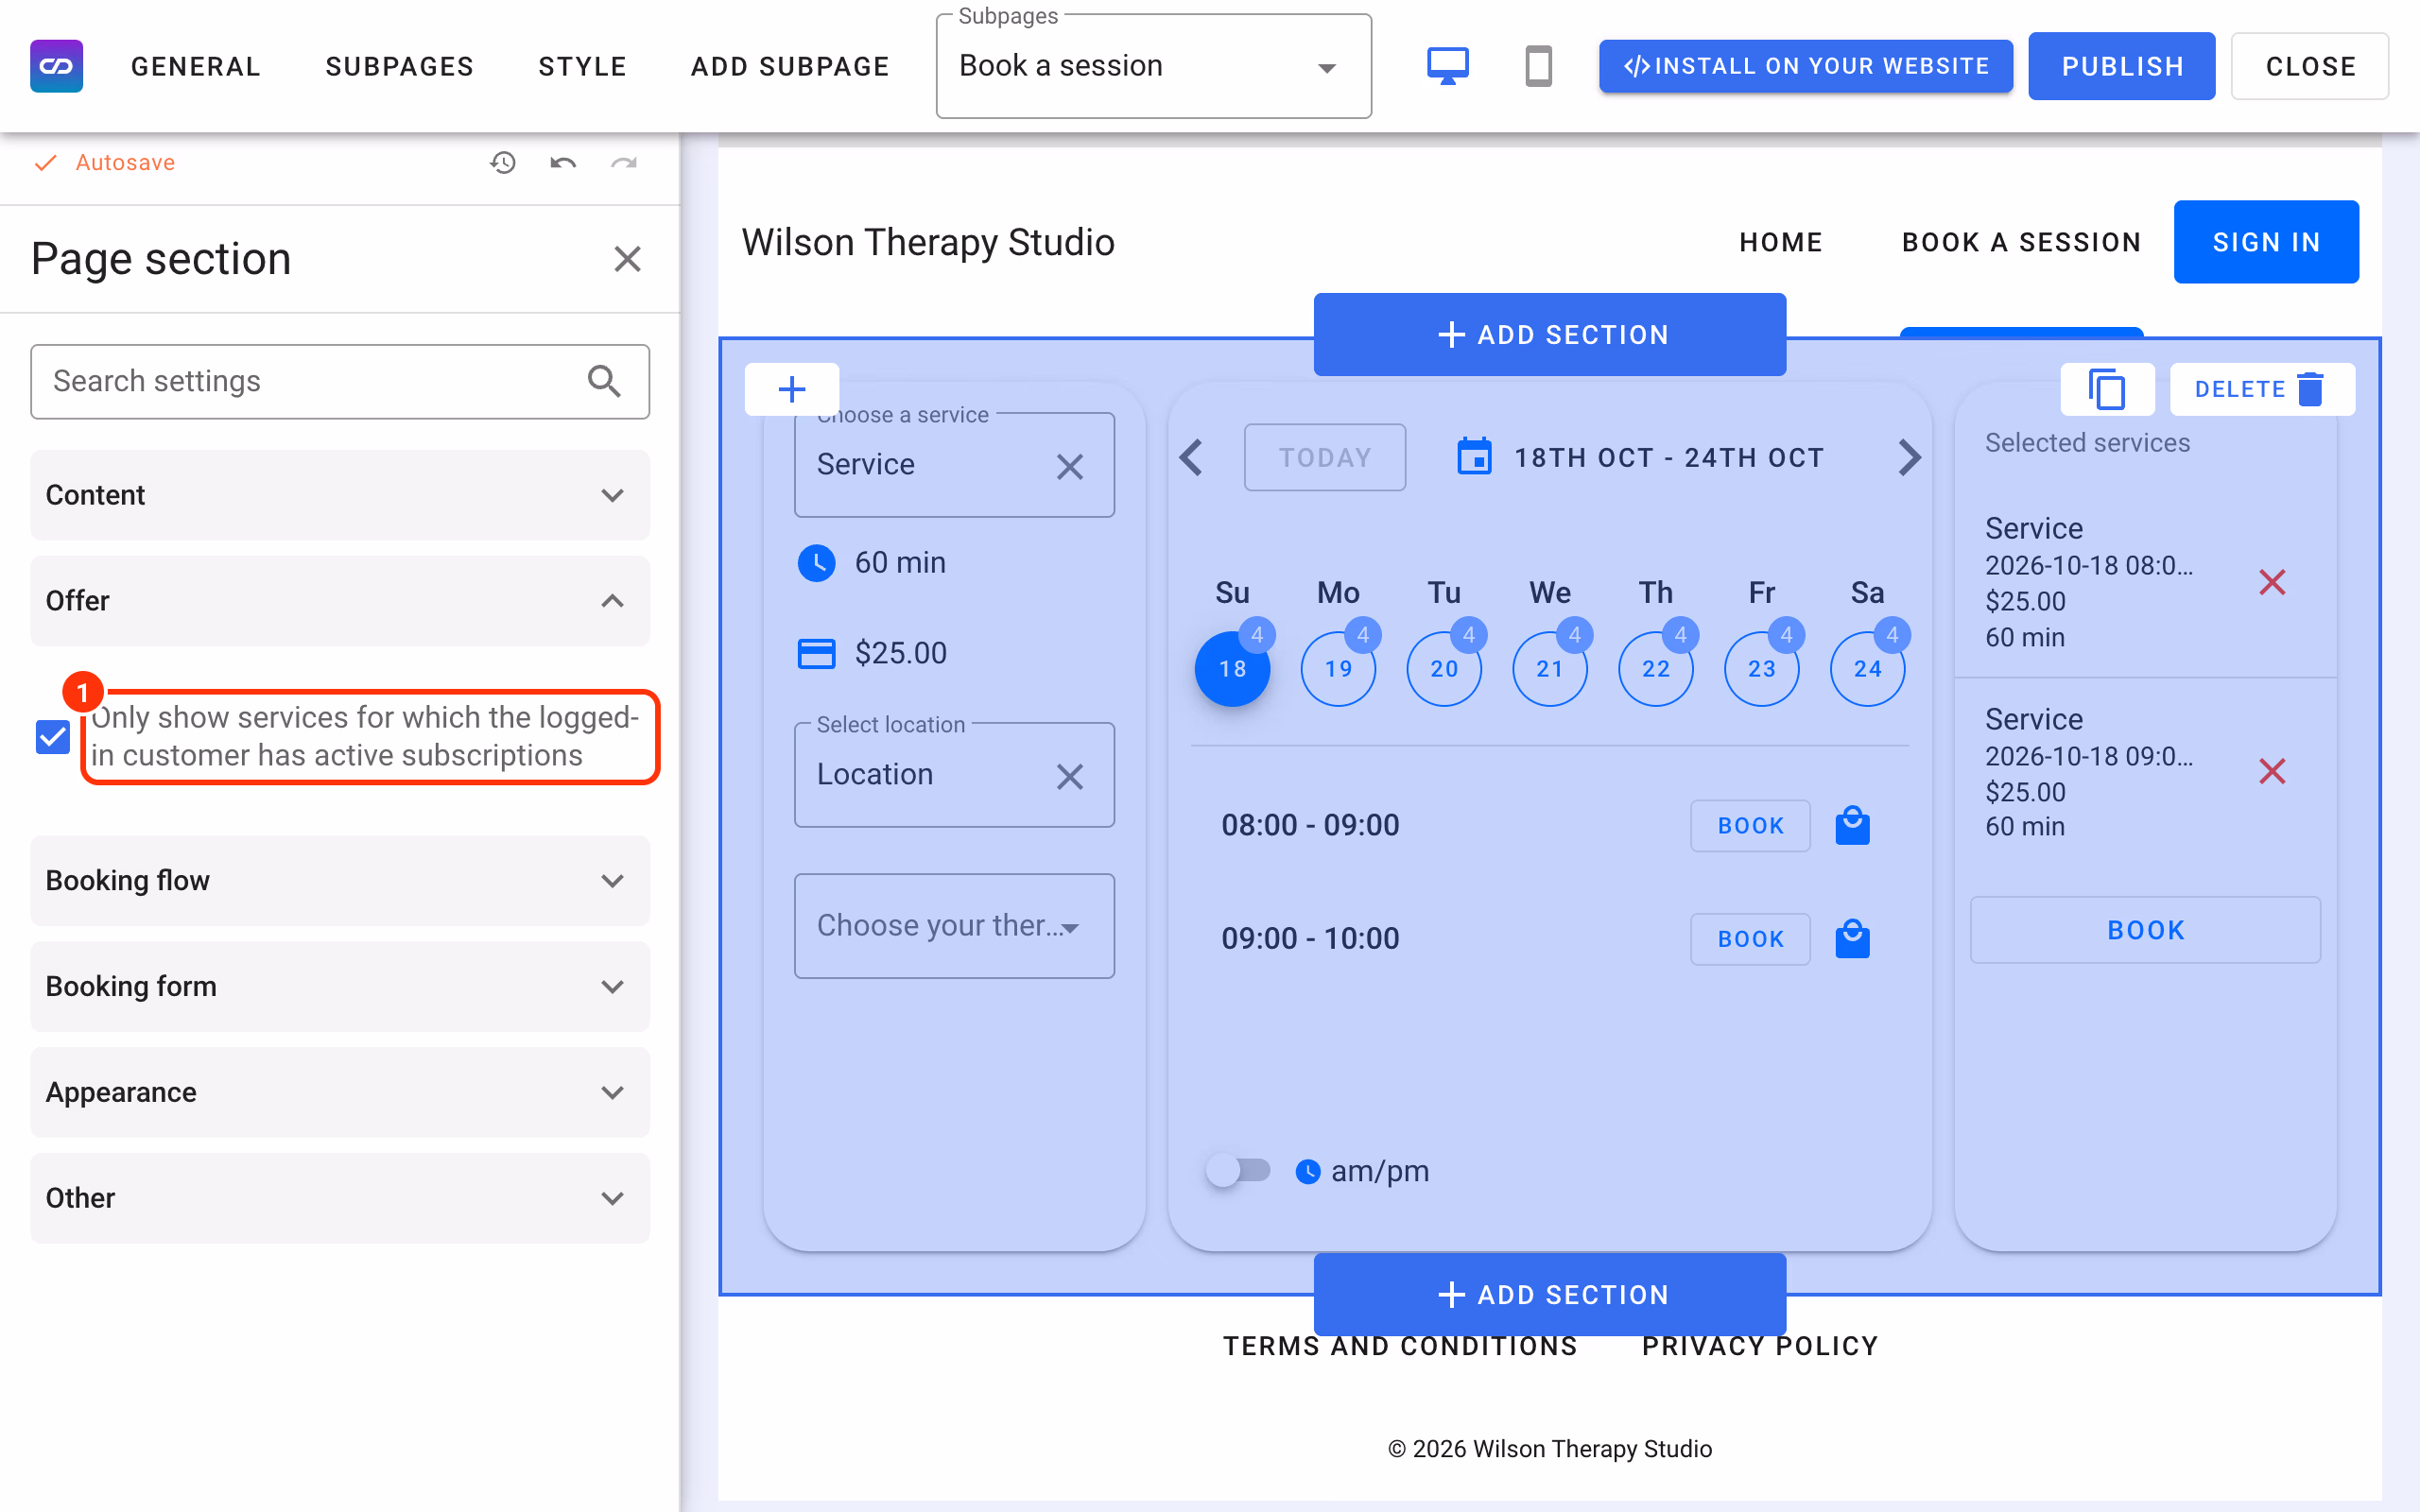Image resolution: width=2420 pixels, height=1512 pixels.
Task: Close the Page section panel
Action: pyautogui.click(x=627, y=259)
